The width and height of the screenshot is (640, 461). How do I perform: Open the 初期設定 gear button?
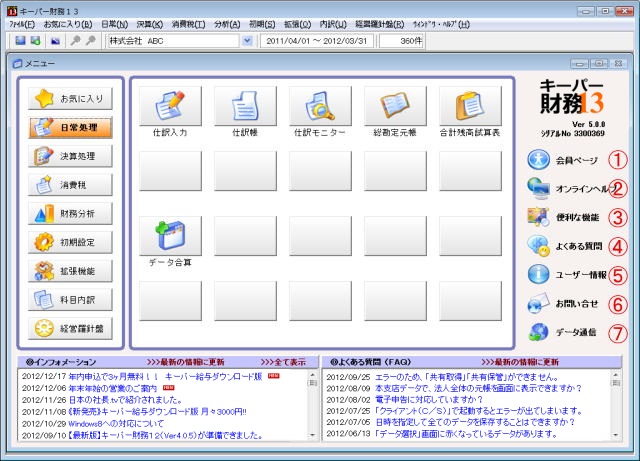coord(70,242)
